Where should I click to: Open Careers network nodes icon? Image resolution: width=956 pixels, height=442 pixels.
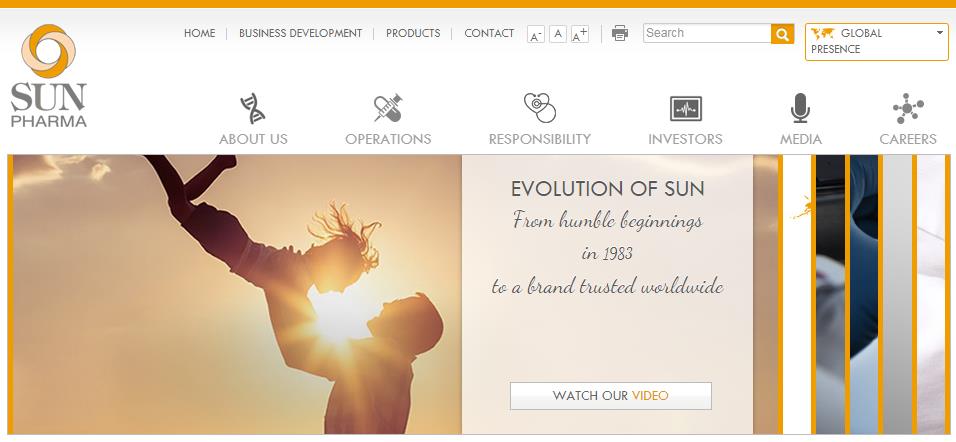tap(908, 109)
